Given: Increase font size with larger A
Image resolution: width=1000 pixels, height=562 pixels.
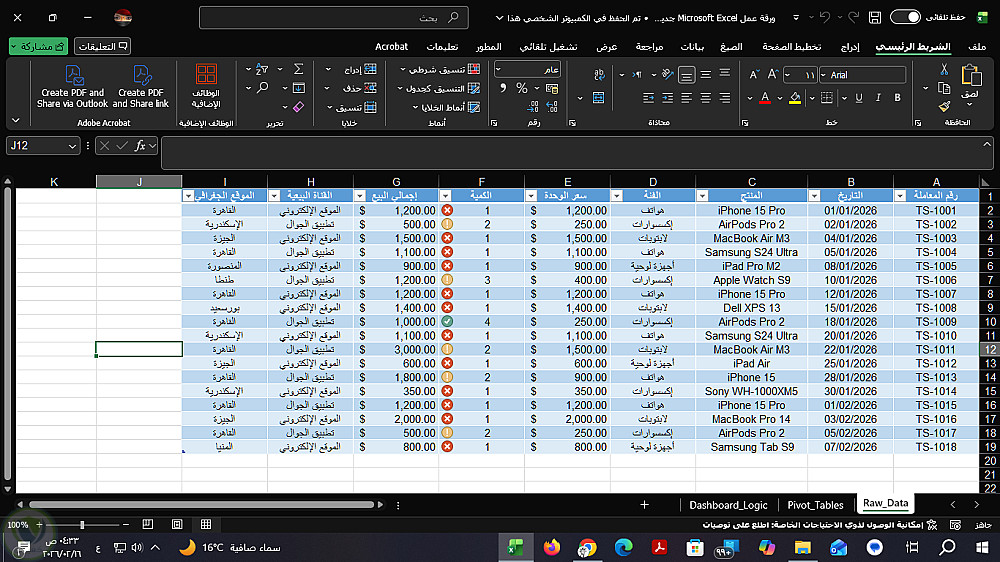Looking at the screenshot, I should tap(773, 75).
